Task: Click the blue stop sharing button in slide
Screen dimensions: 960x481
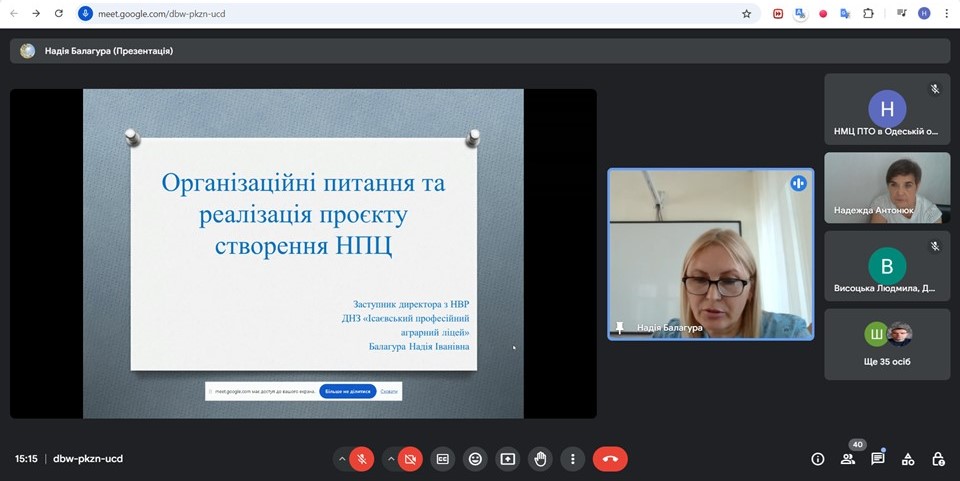Action: coord(347,391)
